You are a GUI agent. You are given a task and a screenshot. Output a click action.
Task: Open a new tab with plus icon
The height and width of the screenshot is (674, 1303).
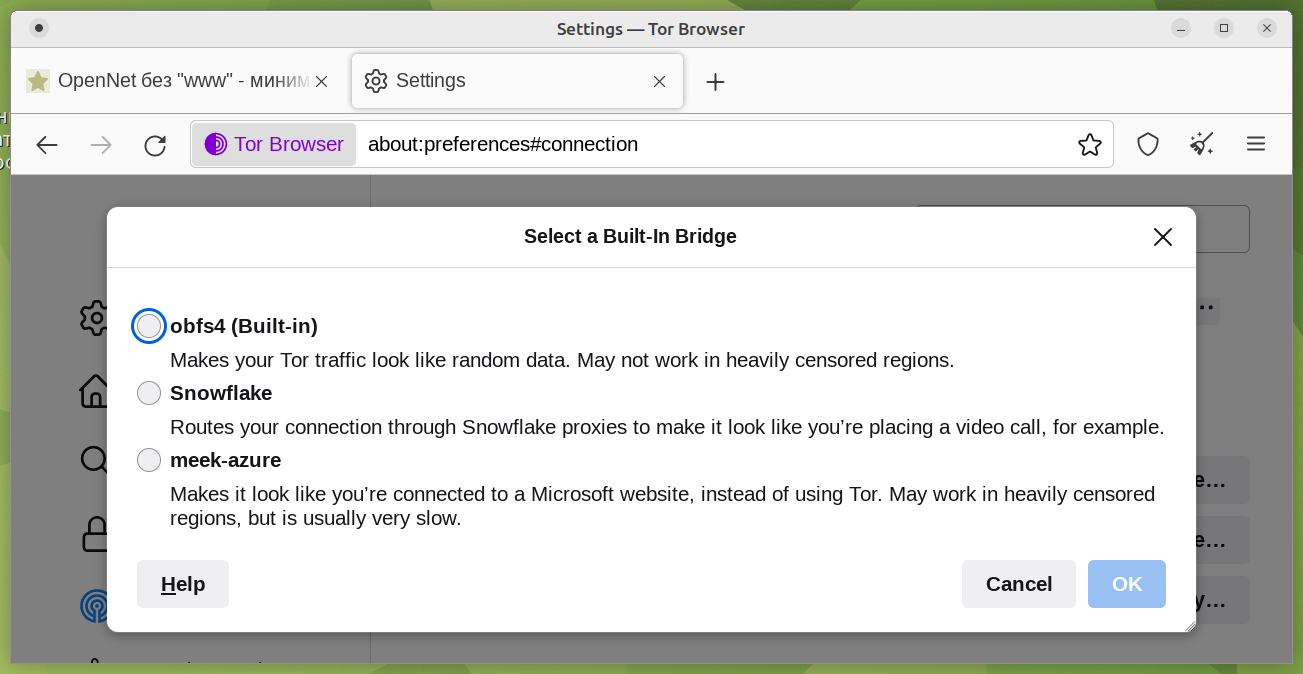(x=715, y=82)
